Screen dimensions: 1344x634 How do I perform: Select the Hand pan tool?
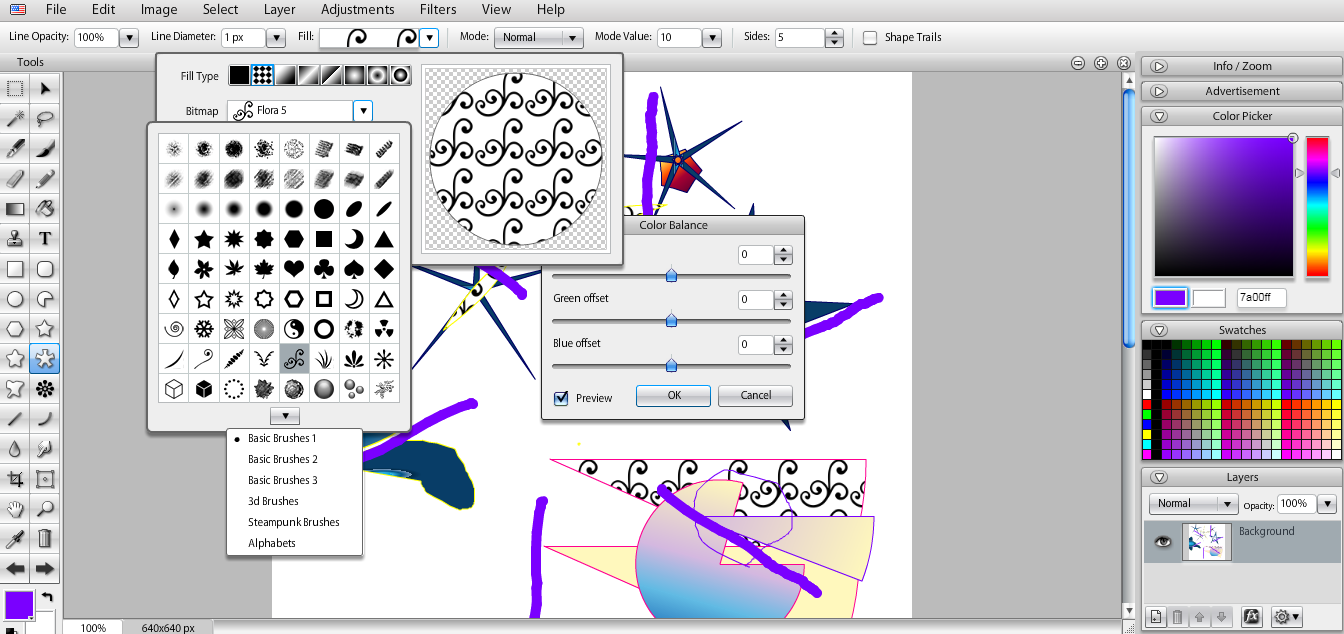pos(15,509)
